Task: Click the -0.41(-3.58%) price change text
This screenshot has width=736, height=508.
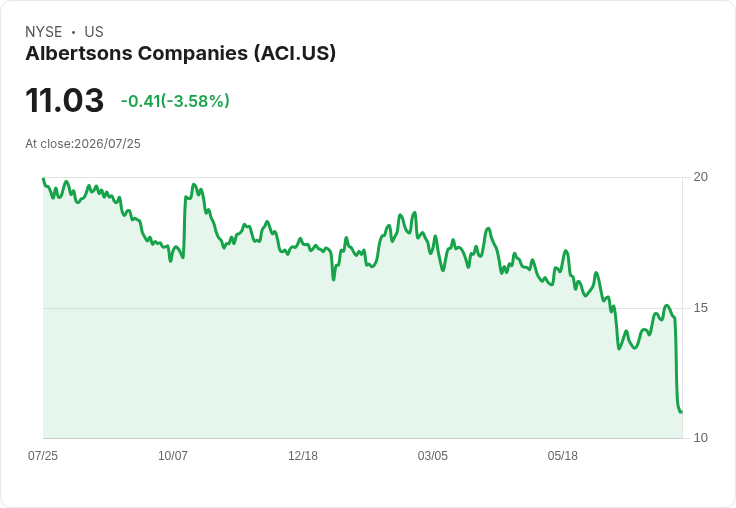Action: [x=175, y=101]
